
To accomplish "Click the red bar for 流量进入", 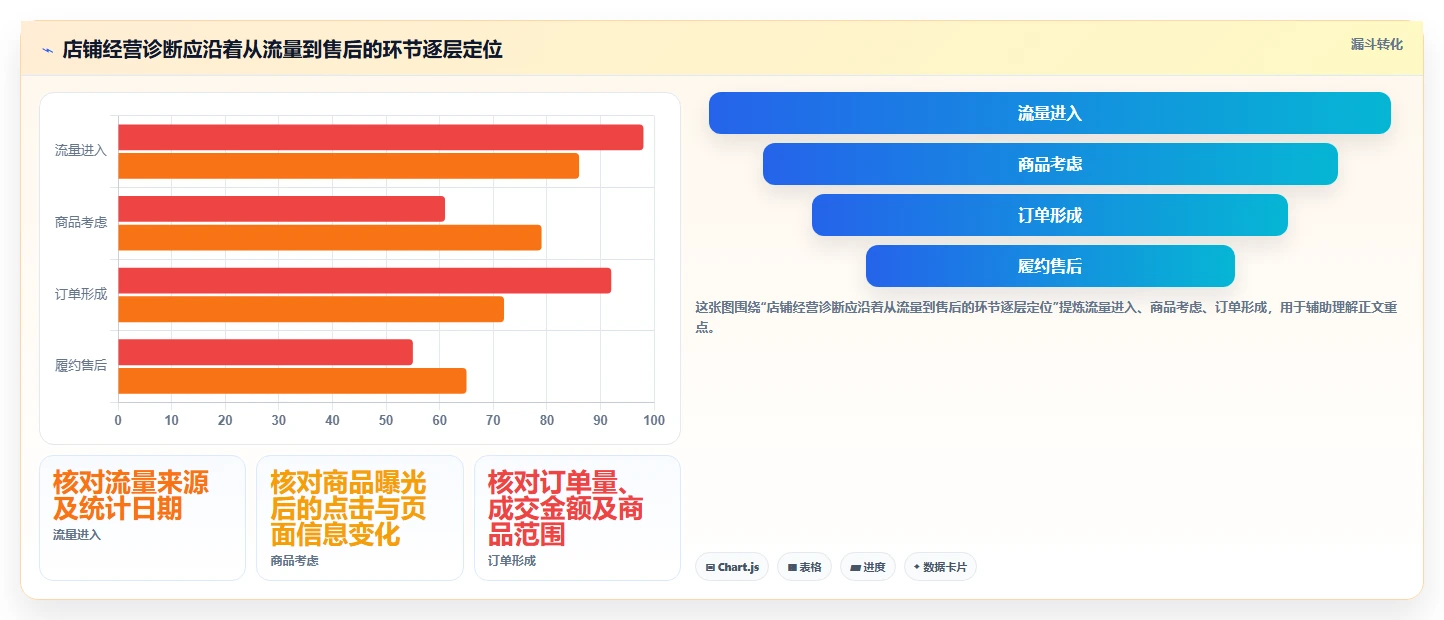I will pyautogui.click(x=381, y=137).
